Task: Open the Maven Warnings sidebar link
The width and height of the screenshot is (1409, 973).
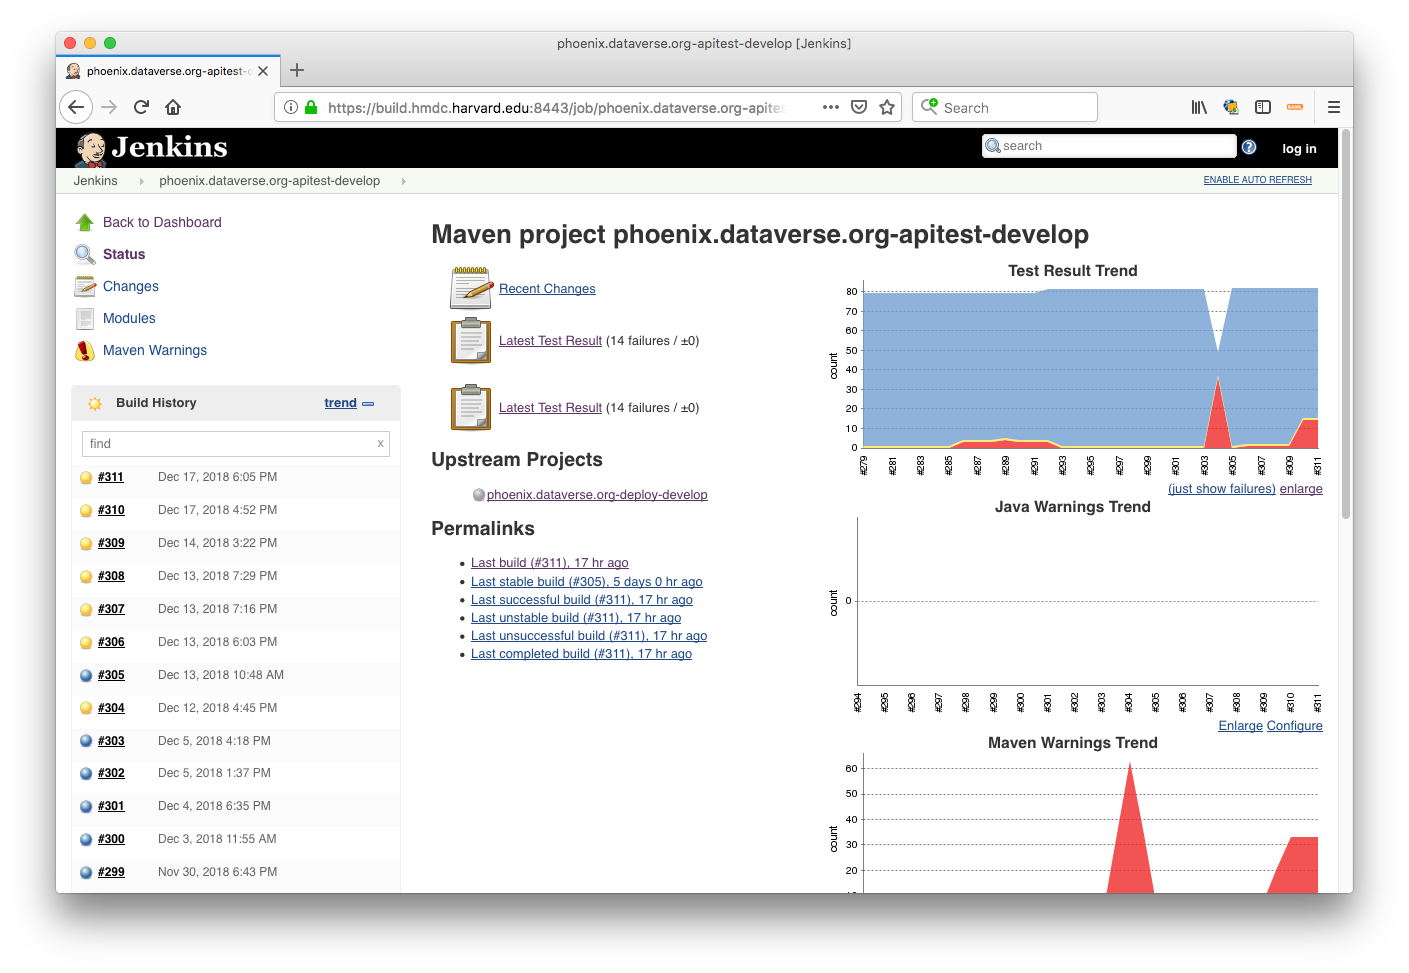Action: click(x=155, y=350)
